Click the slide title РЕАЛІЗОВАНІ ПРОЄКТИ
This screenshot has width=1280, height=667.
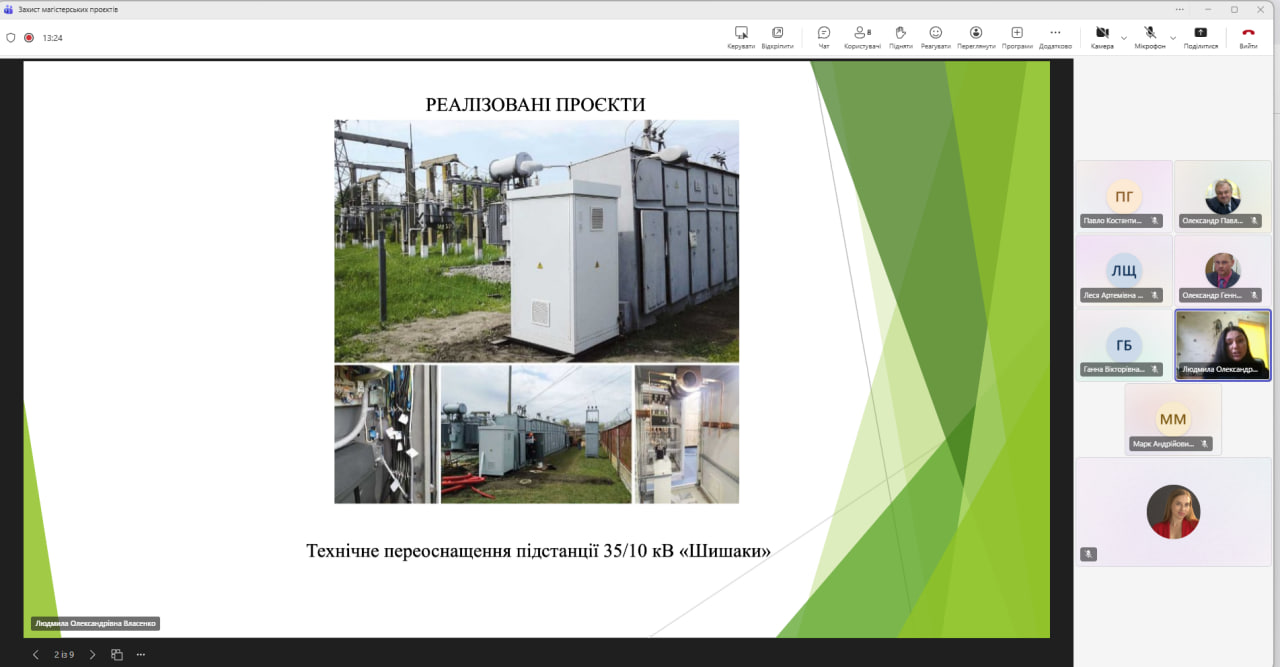pos(536,104)
